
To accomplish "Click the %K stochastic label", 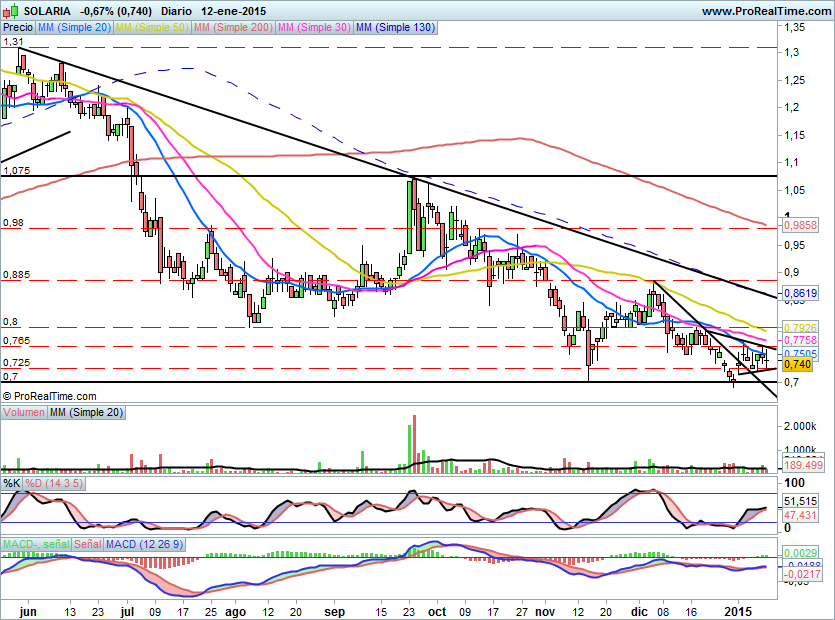I will [12, 483].
